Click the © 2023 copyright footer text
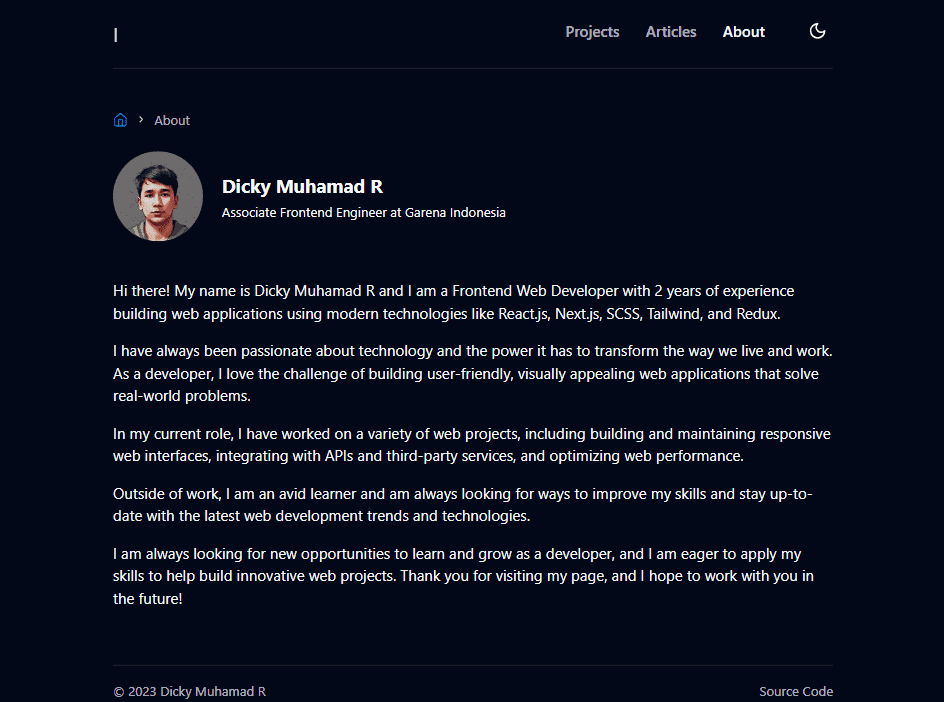Image resolution: width=944 pixels, height=702 pixels. (x=189, y=691)
